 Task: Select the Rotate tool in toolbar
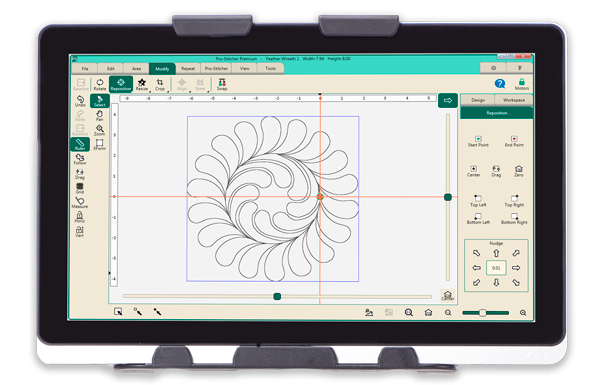pyautogui.click(x=99, y=84)
